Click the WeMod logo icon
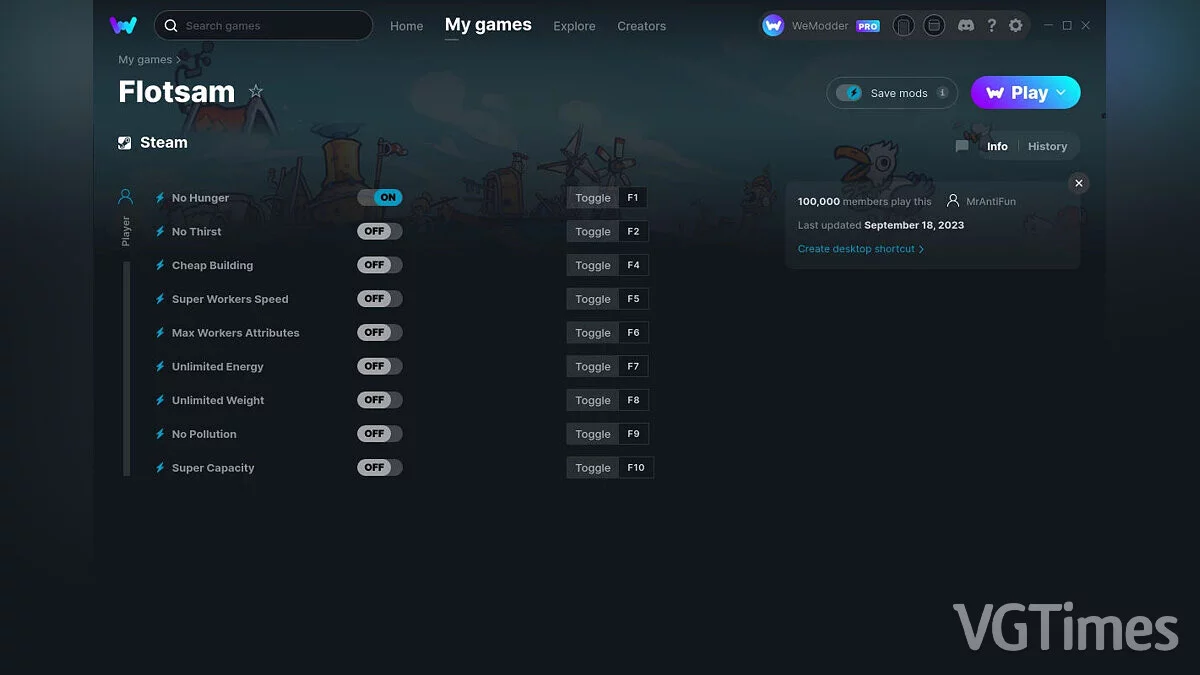 click(123, 25)
